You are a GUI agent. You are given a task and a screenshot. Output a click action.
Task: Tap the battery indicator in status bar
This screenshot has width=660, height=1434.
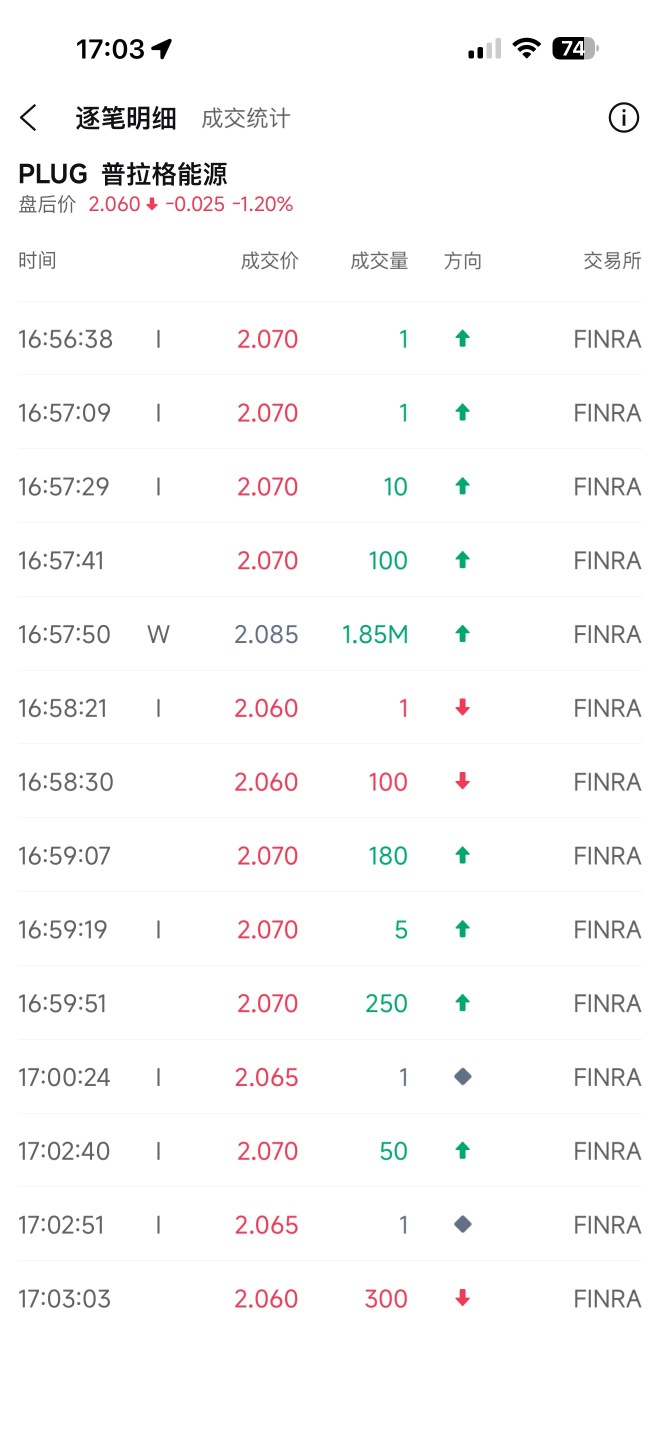574,49
